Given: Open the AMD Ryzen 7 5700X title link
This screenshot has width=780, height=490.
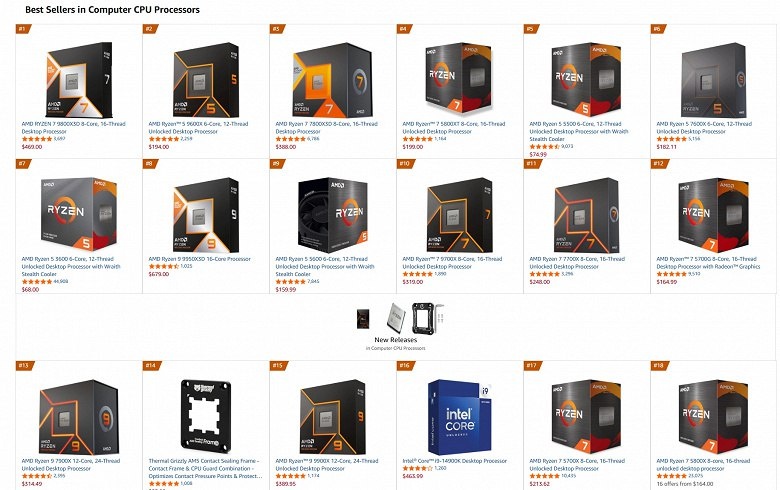Looking at the screenshot, I should [577, 465].
